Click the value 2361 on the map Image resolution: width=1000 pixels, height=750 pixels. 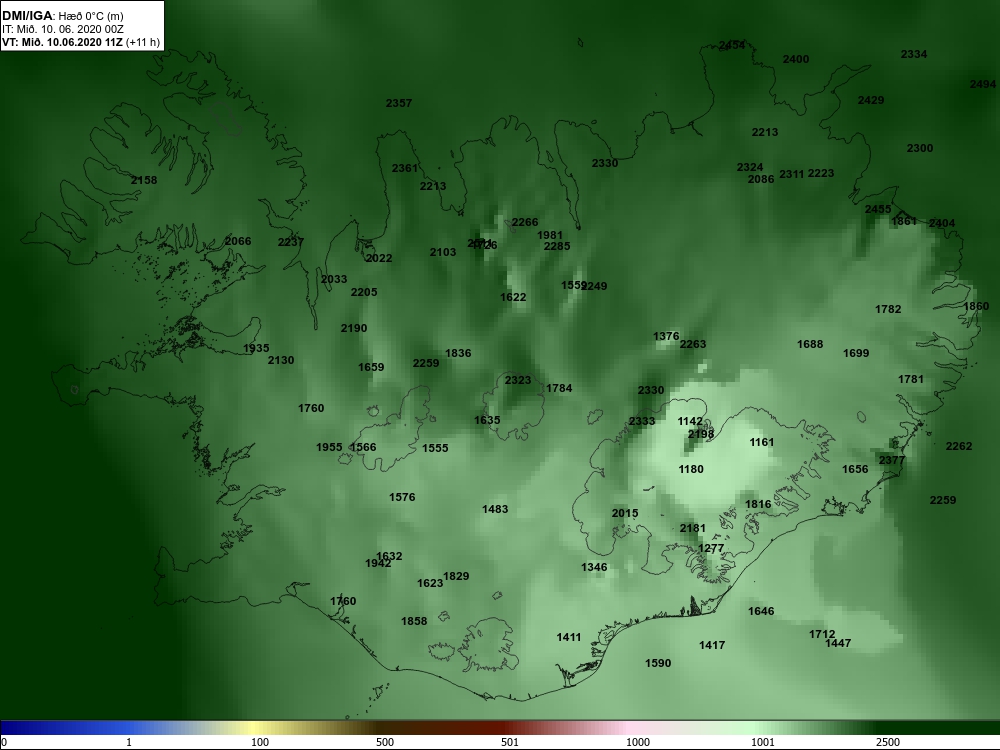coord(405,168)
